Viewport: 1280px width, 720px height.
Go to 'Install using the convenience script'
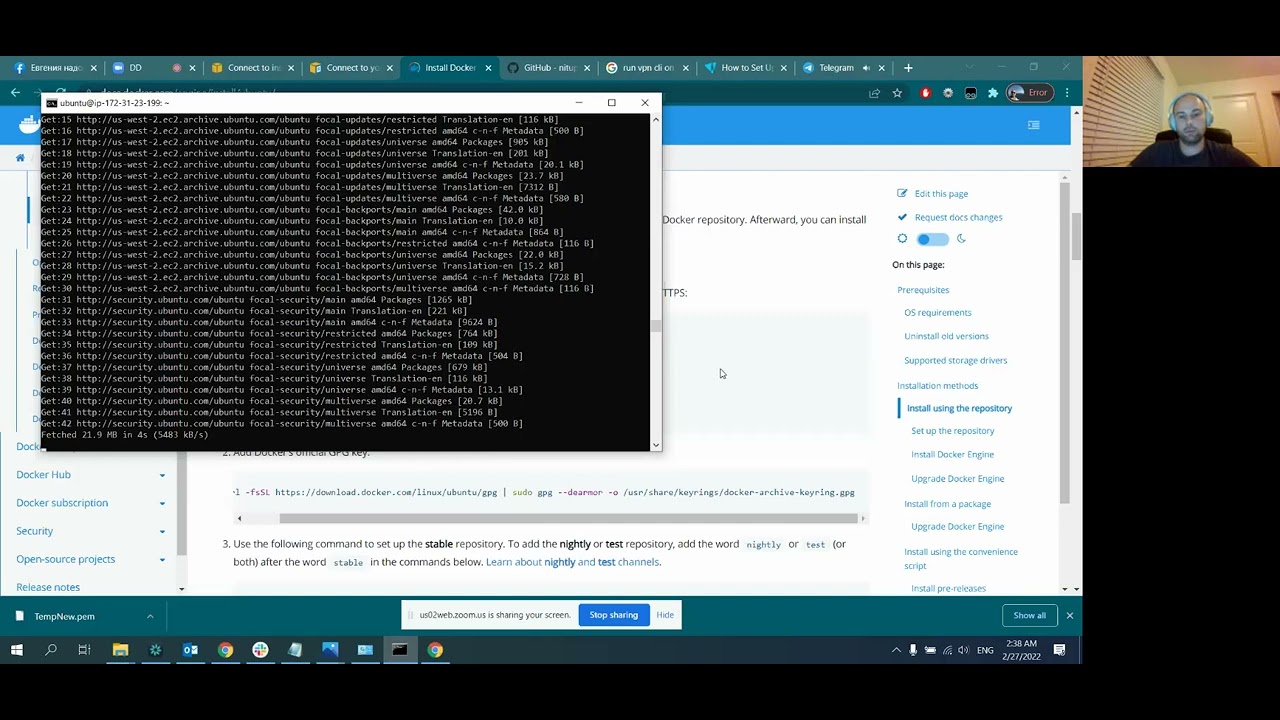[x=961, y=559]
